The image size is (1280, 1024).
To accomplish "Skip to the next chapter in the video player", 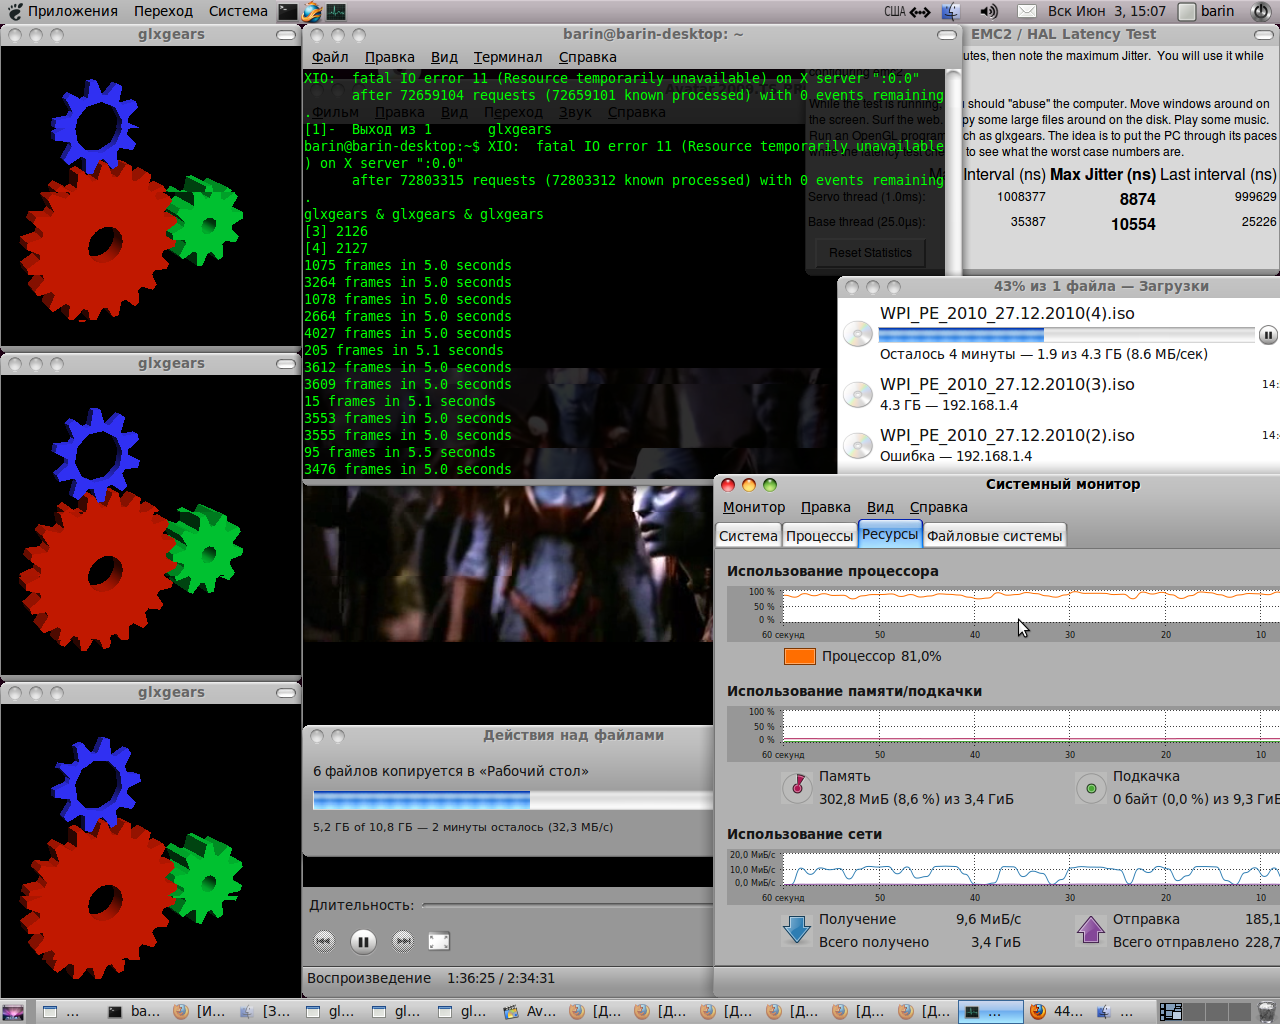I will click(402, 941).
